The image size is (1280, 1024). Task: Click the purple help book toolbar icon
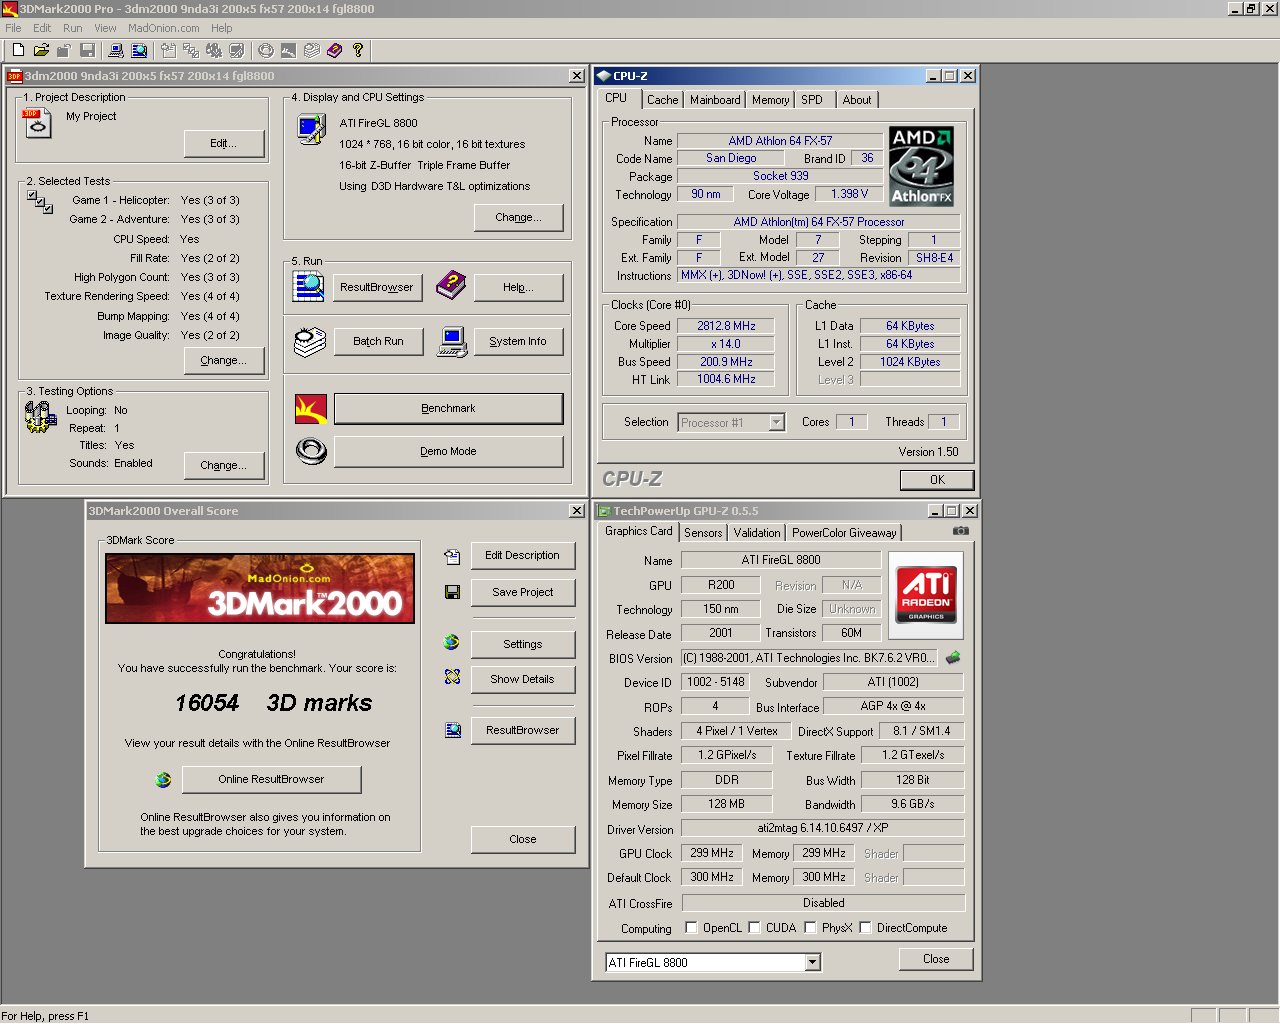click(334, 50)
